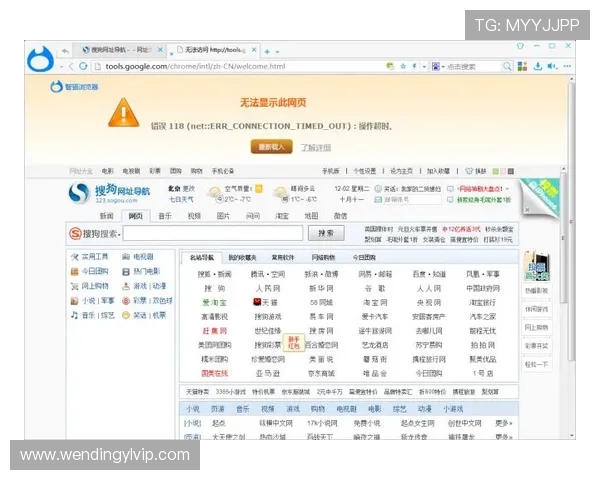Select the 新闻 search category tab

pyautogui.click(x=106, y=216)
